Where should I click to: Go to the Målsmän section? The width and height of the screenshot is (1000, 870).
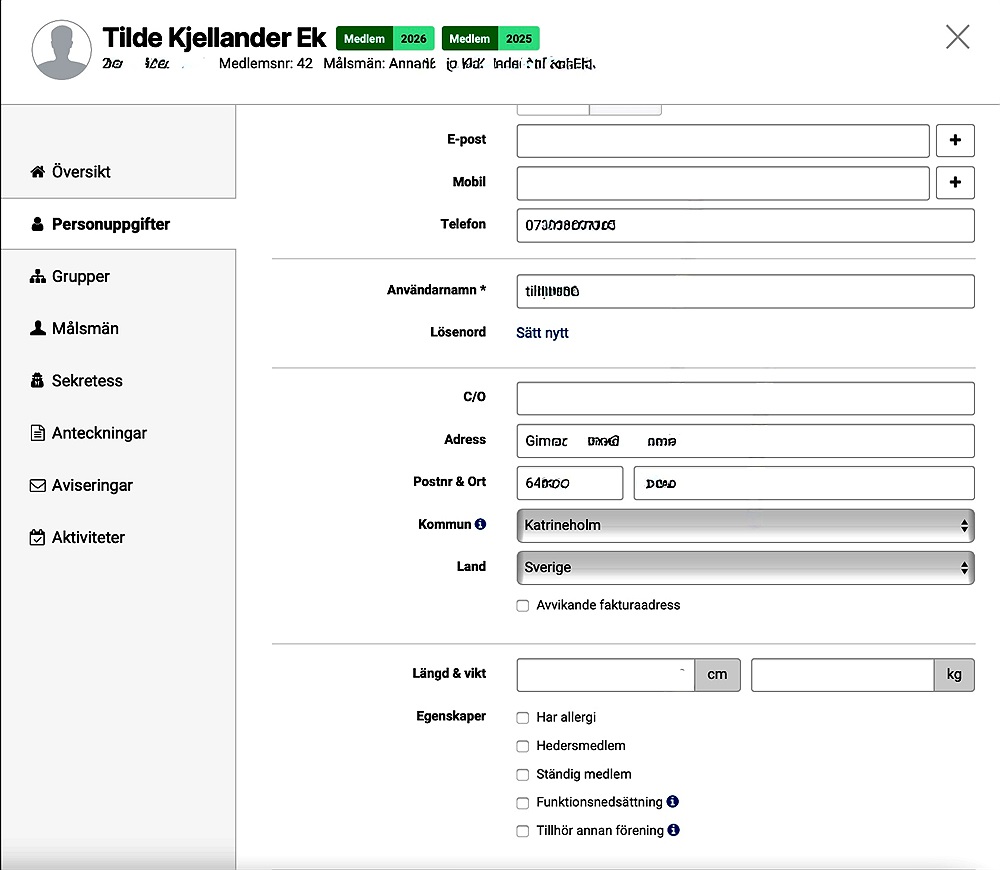click(x=85, y=328)
